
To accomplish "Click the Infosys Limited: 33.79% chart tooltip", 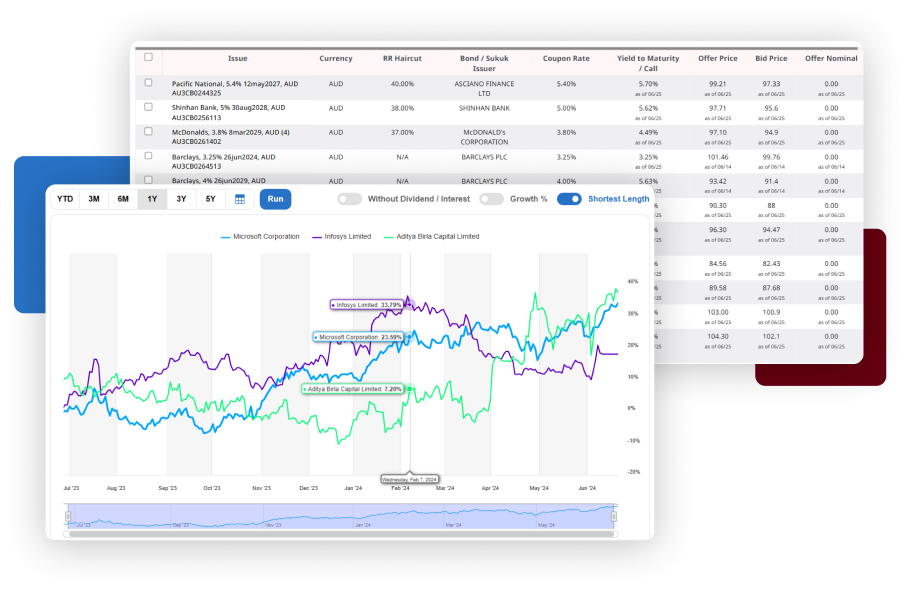I will point(366,305).
